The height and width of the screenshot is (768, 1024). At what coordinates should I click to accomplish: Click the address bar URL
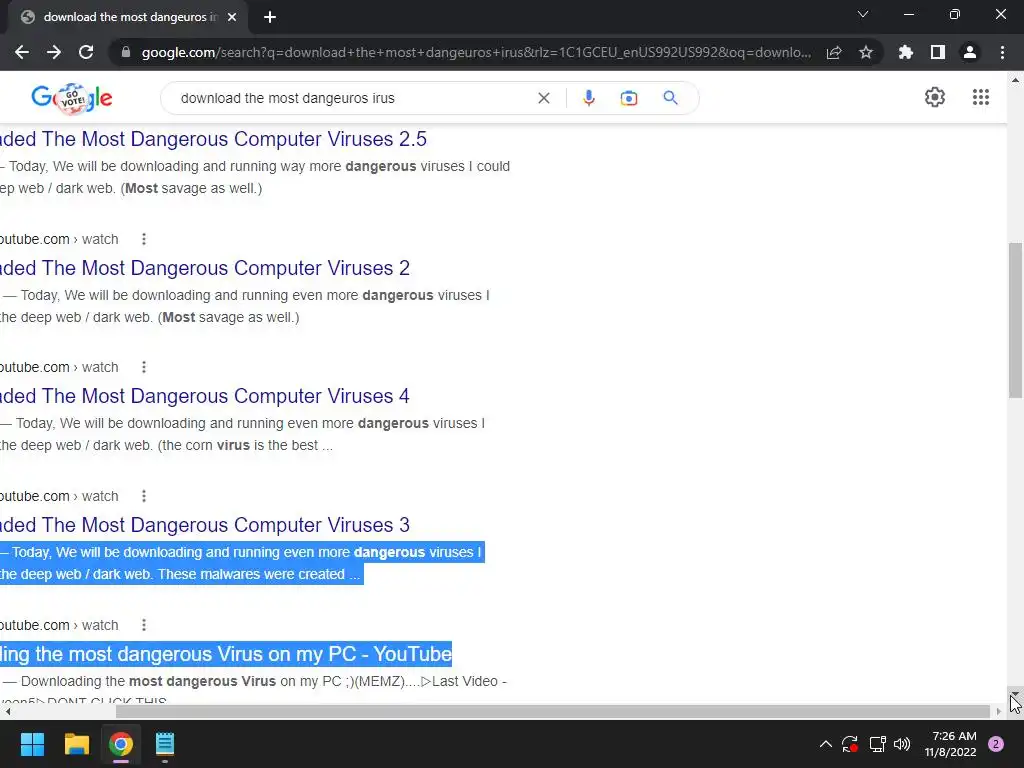476,52
